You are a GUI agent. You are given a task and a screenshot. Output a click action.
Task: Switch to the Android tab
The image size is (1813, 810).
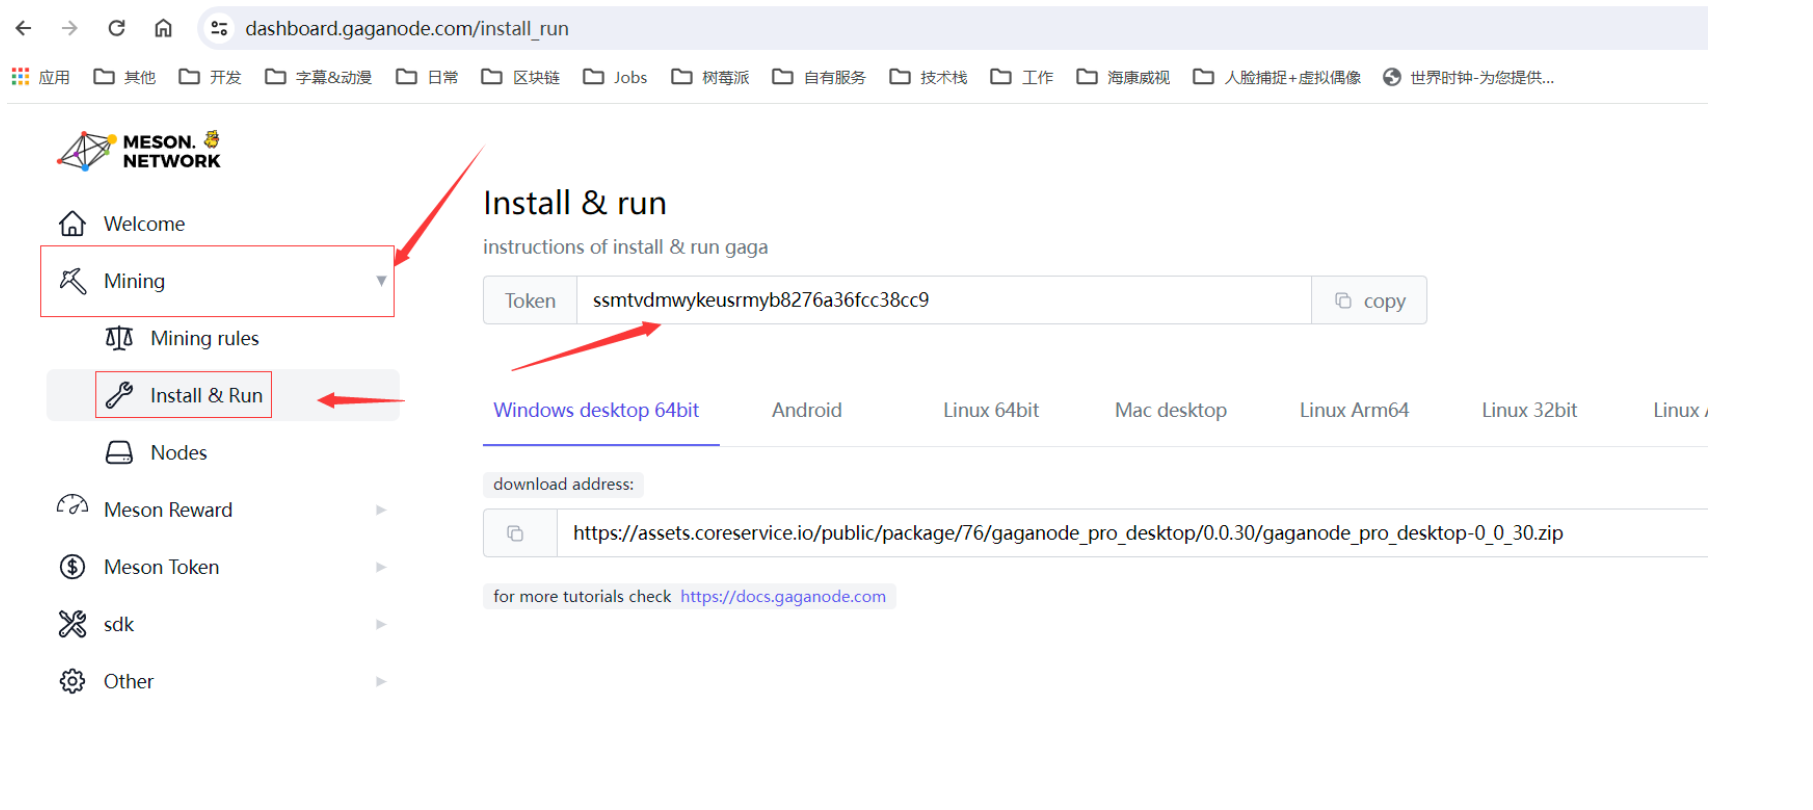pyautogui.click(x=807, y=410)
